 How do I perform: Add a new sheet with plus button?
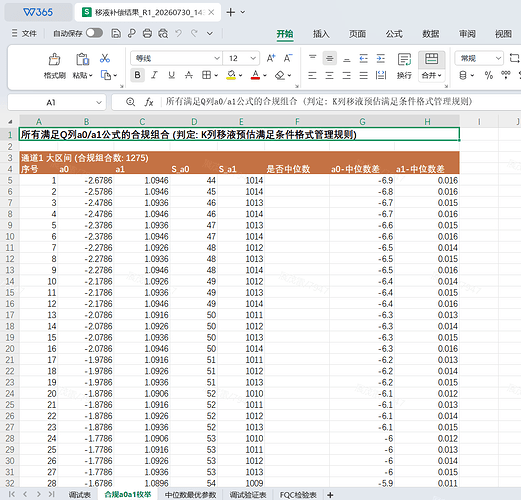(x=330, y=495)
